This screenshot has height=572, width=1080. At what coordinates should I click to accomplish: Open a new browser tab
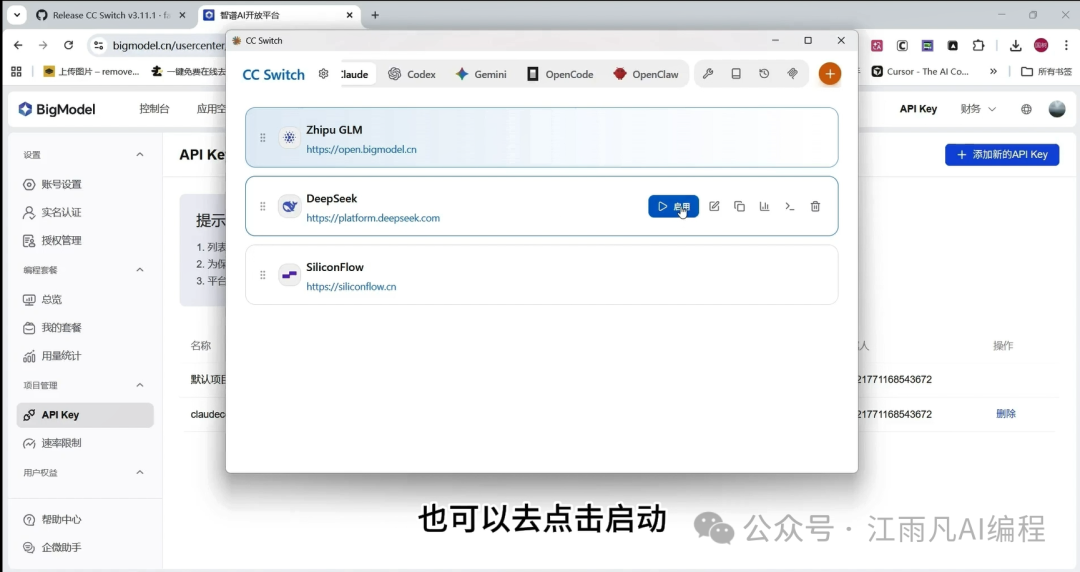pos(375,15)
